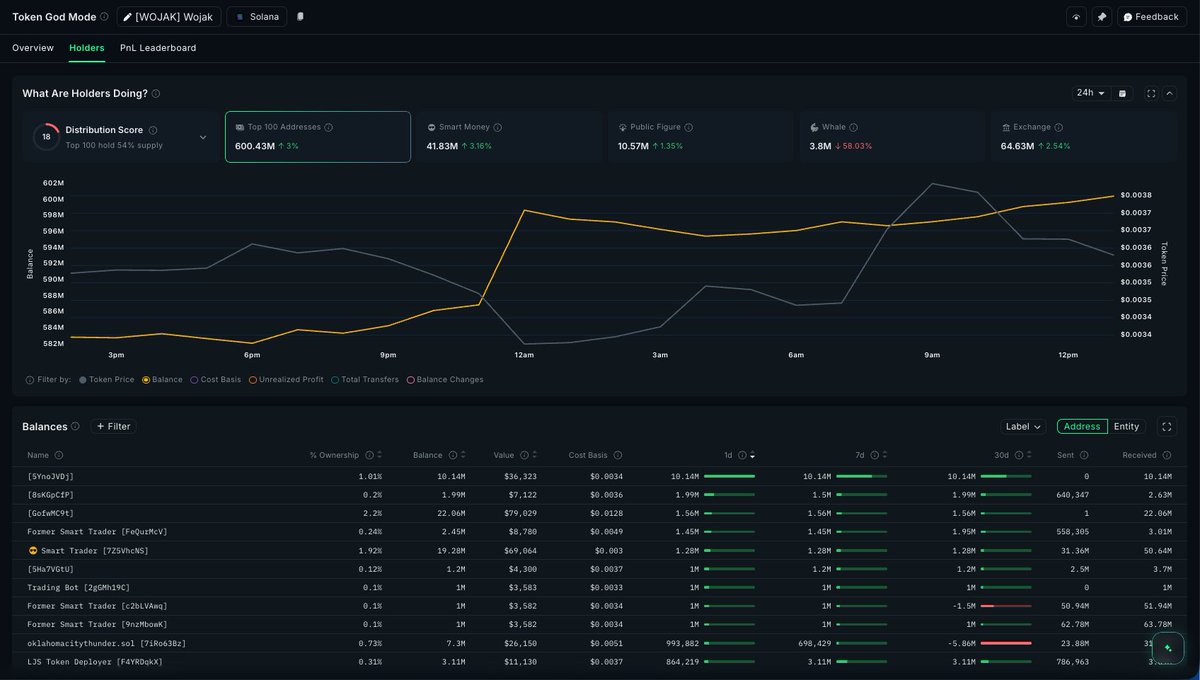Toggle Balance chart filter

pyautogui.click(x=163, y=380)
